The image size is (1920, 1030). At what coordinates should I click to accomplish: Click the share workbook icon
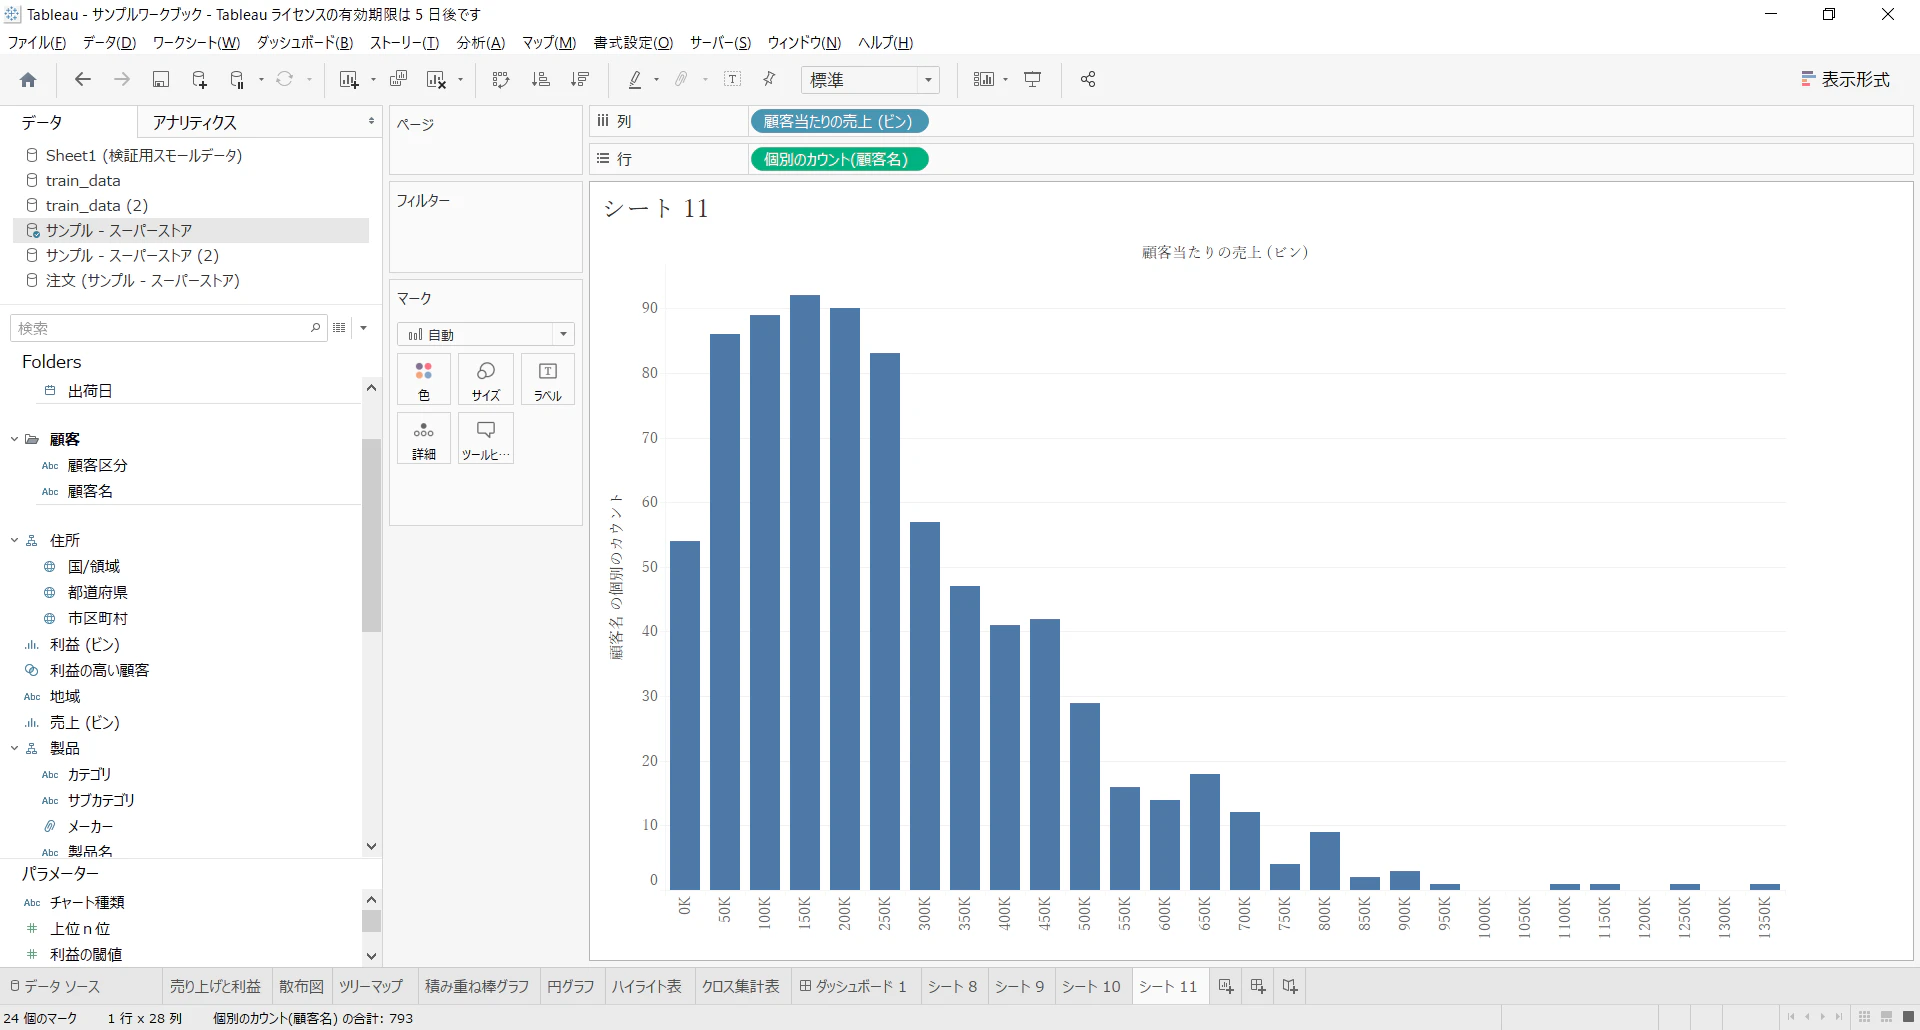click(x=1088, y=79)
